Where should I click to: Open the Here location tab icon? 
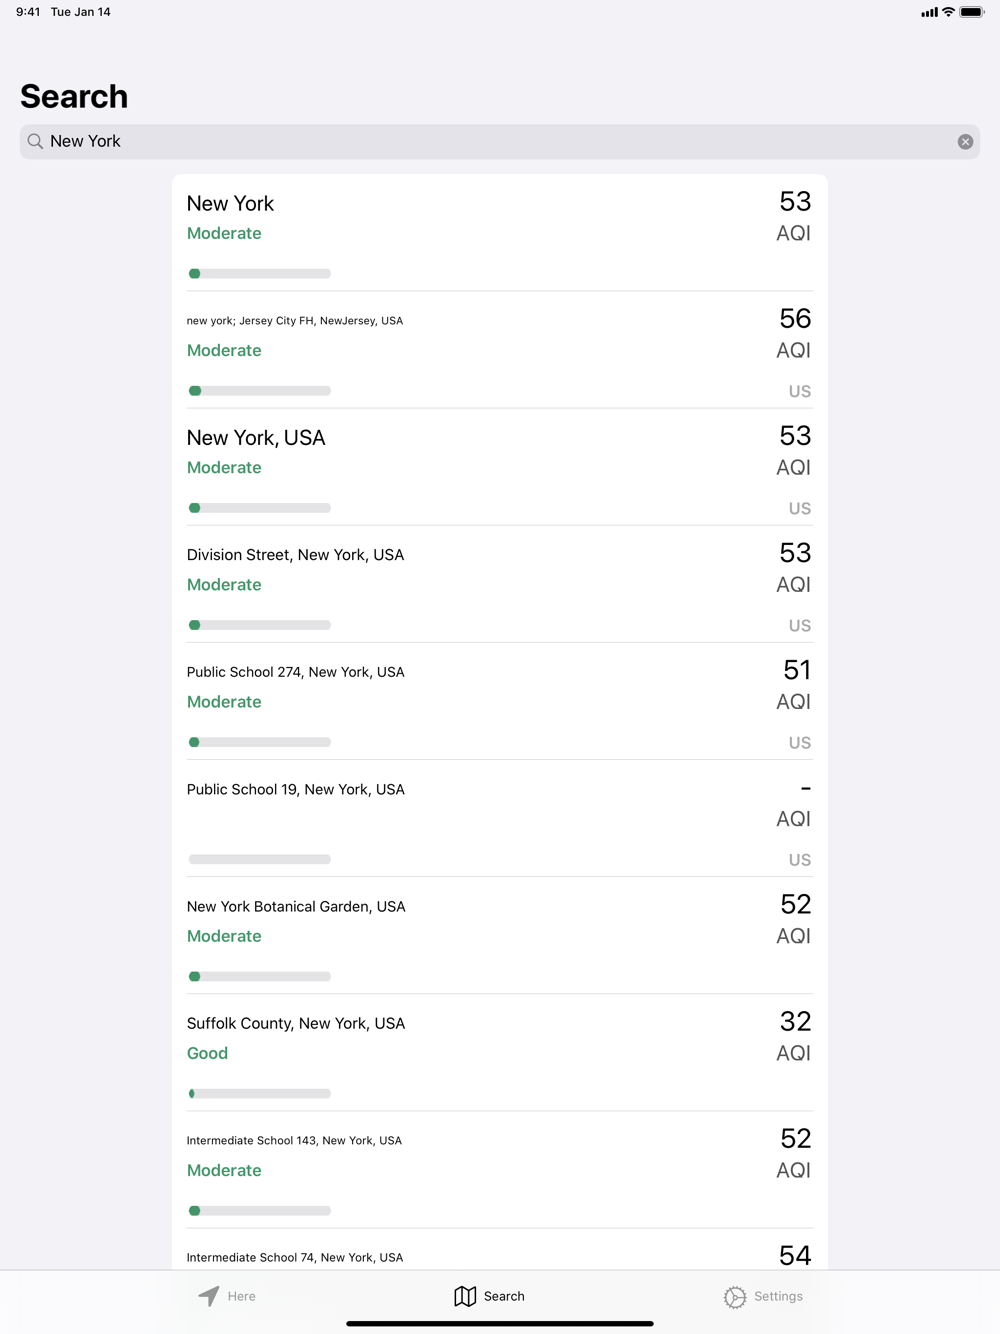click(x=209, y=1296)
